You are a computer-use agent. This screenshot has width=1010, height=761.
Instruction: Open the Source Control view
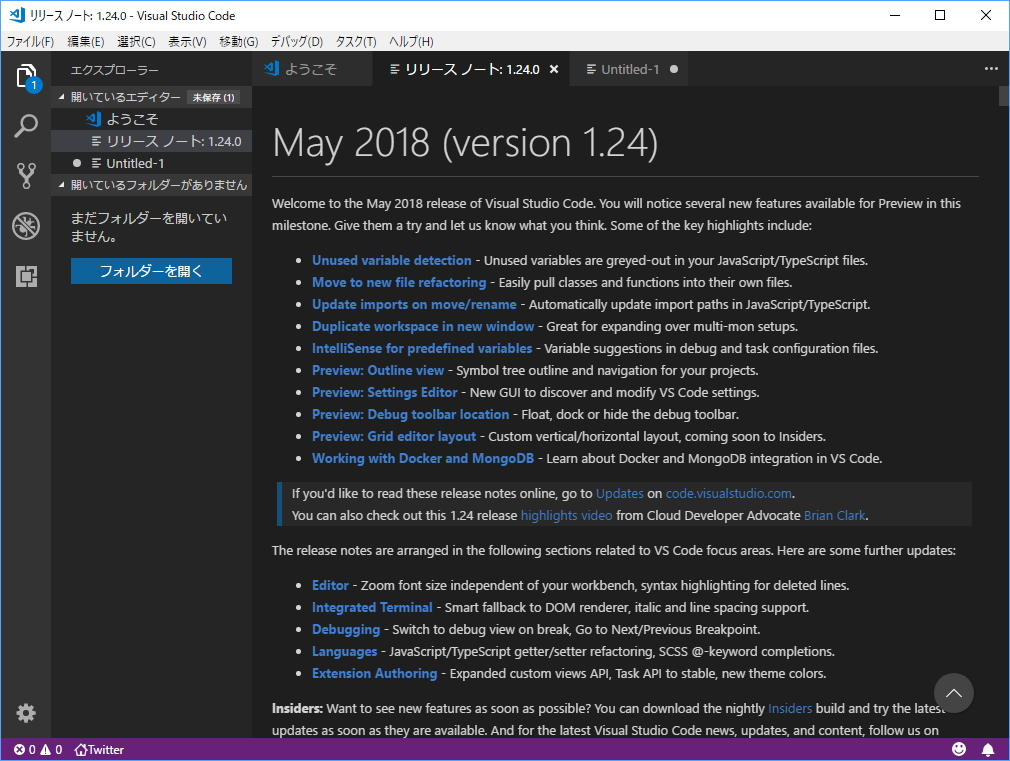pyautogui.click(x=26, y=176)
